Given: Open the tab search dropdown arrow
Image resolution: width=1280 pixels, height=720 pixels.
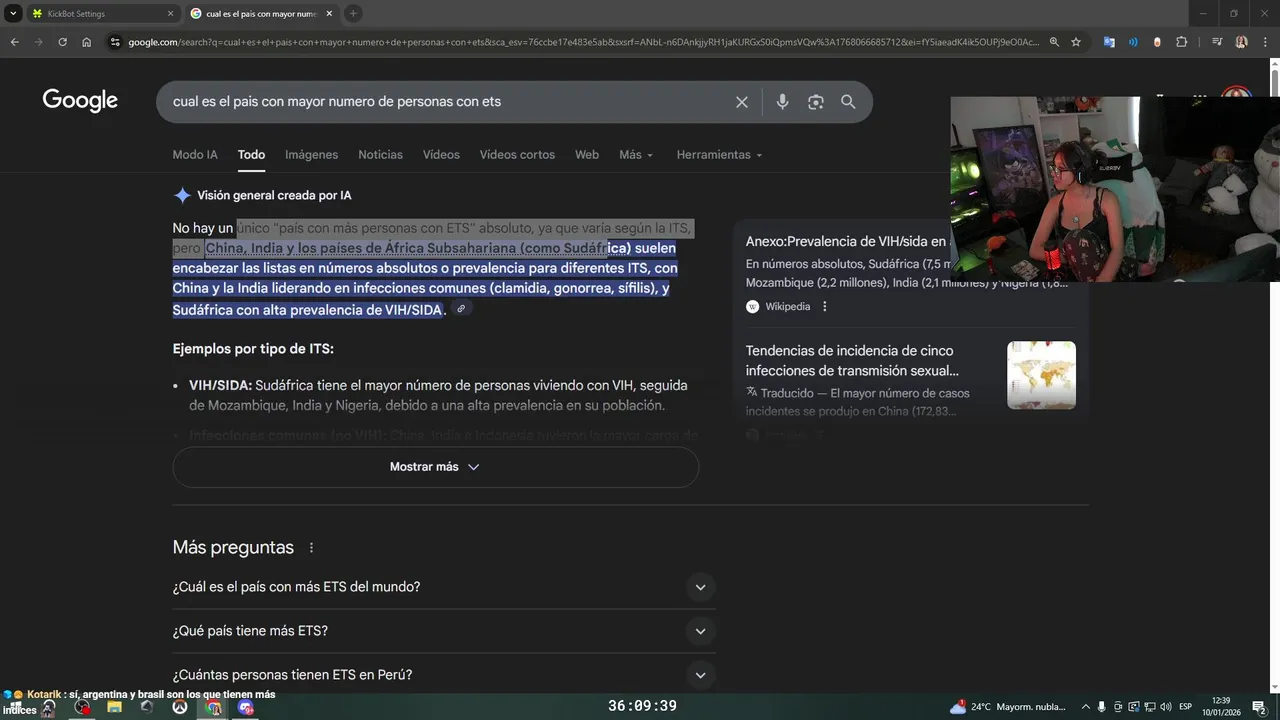Looking at the screenshot, I should pos(13,13).
